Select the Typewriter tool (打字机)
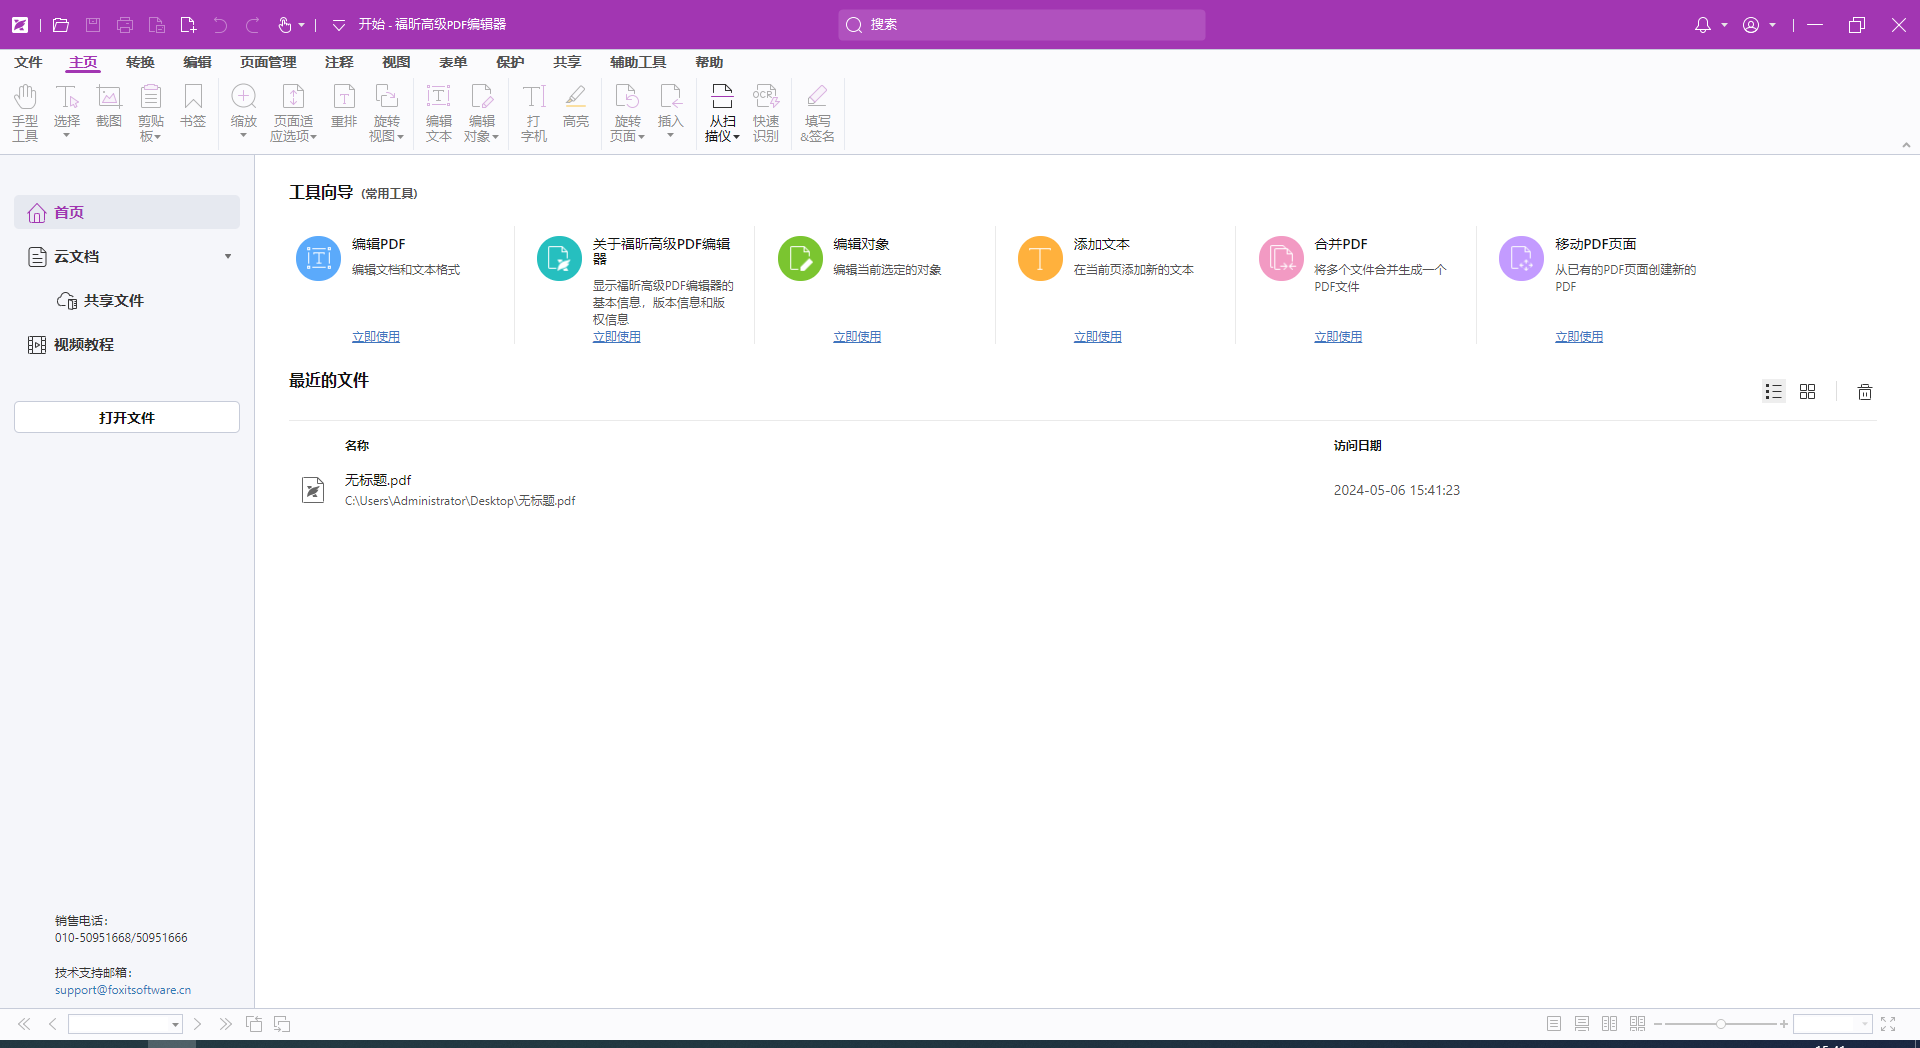Screen dimensions: 1920x1048 pos(534,112)
